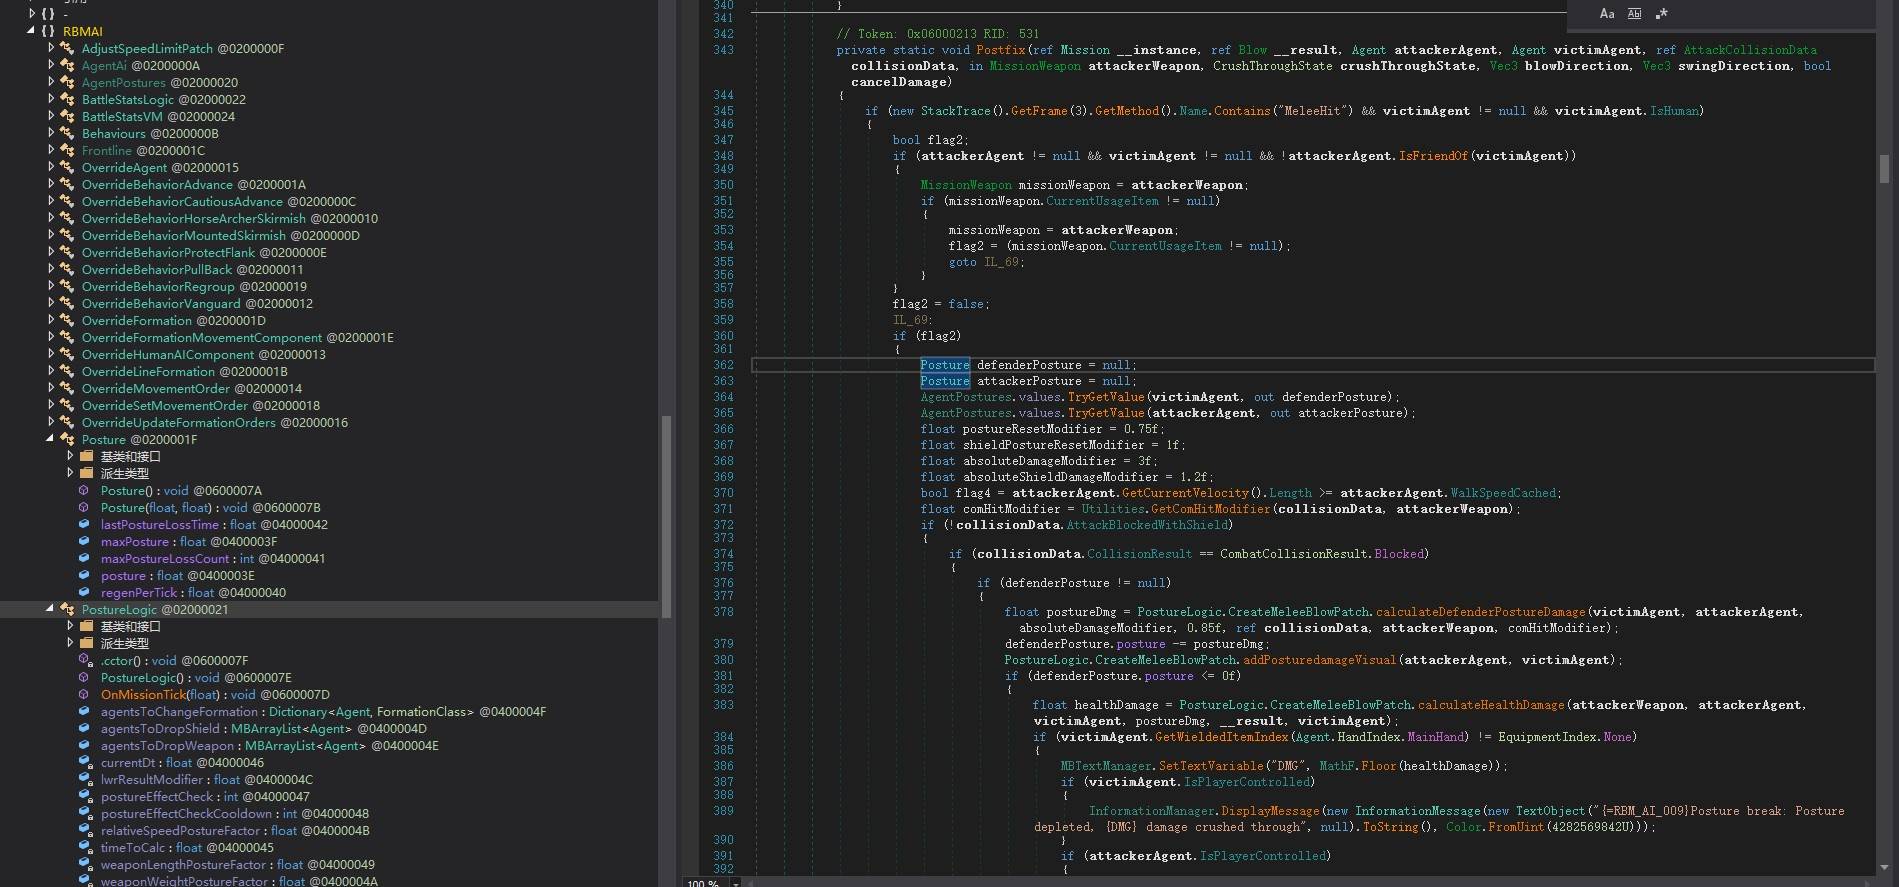
Task: Follow calculateHealthDamage method link in code
Action: (x=1490, y=705)
